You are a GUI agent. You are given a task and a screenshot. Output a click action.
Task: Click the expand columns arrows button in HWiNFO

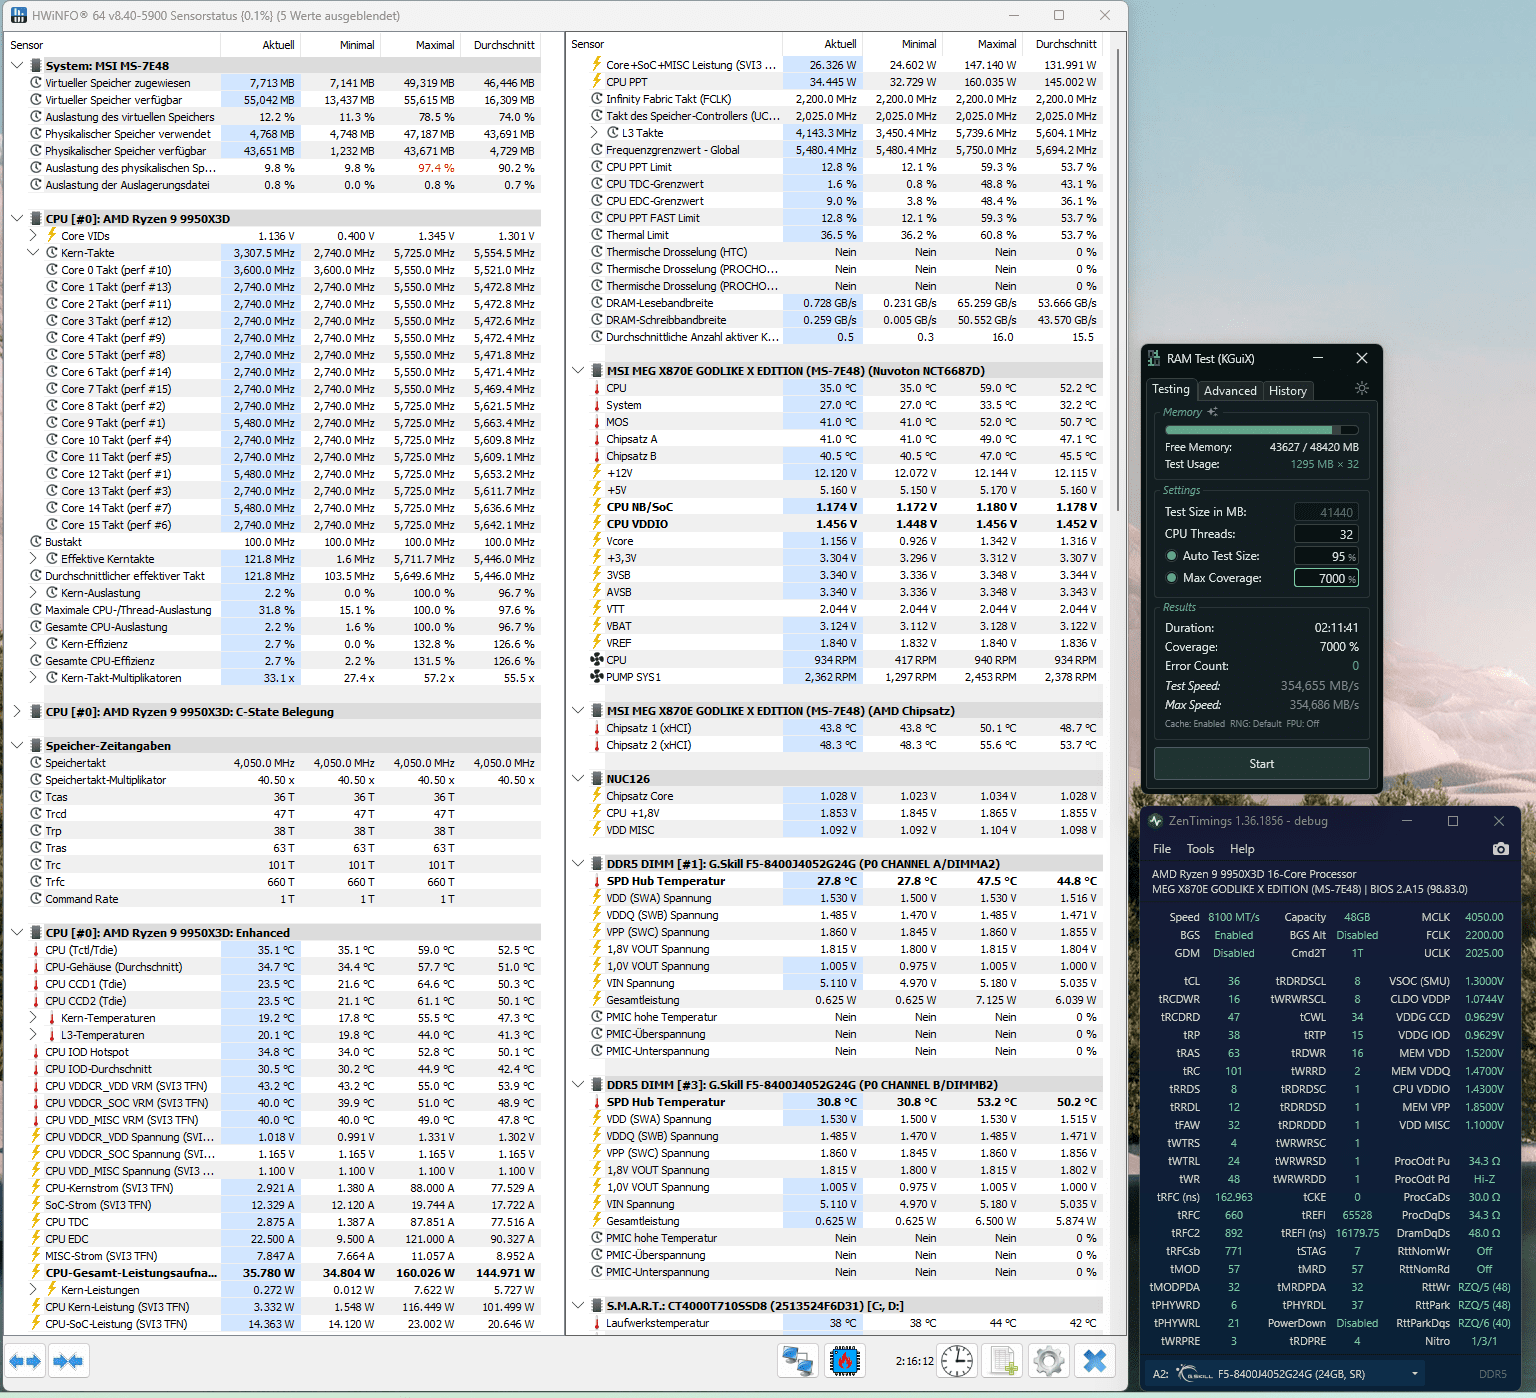tap(26, 1361)
